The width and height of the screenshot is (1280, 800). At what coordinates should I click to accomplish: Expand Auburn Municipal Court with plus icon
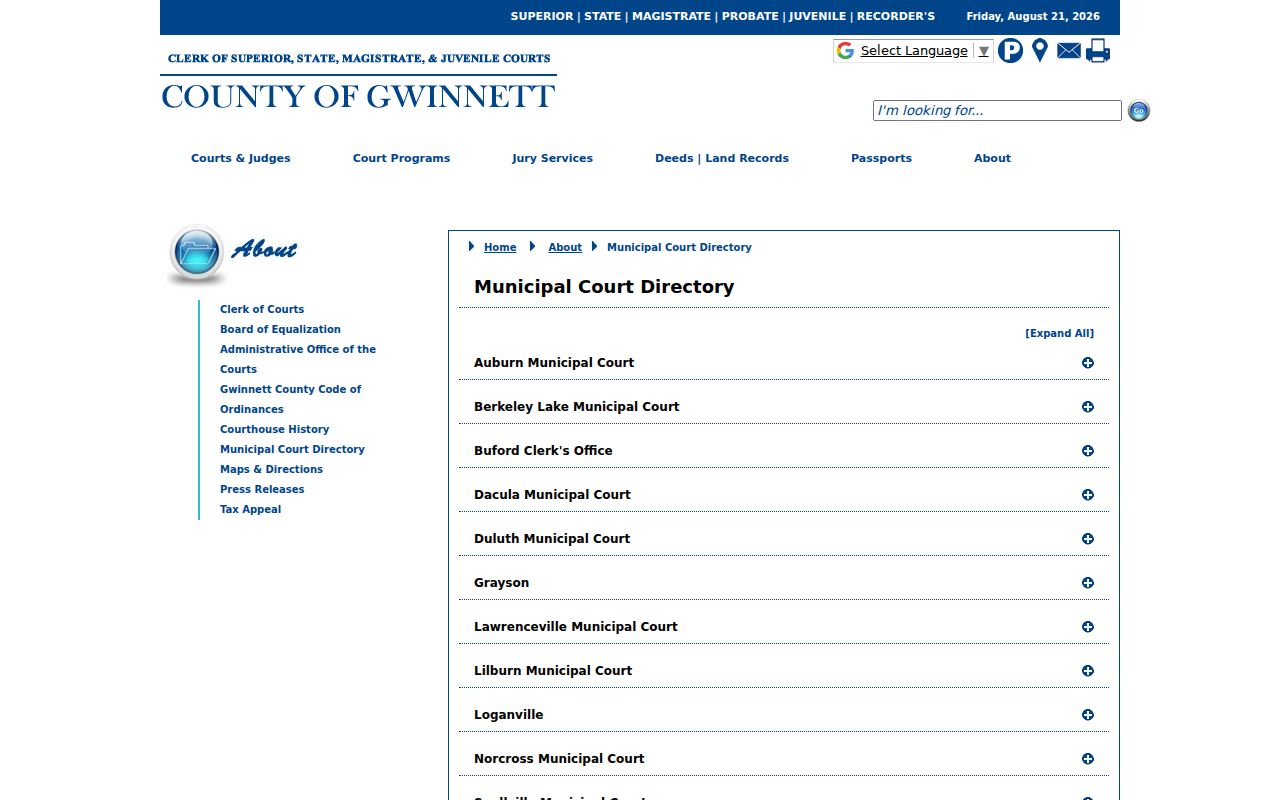(x=1088, y=363)
